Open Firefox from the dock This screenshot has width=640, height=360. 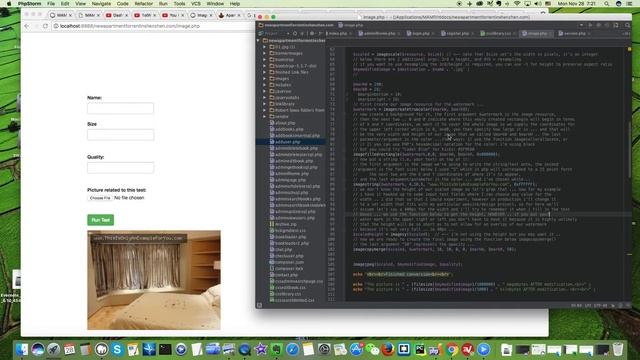pos(388,349)
